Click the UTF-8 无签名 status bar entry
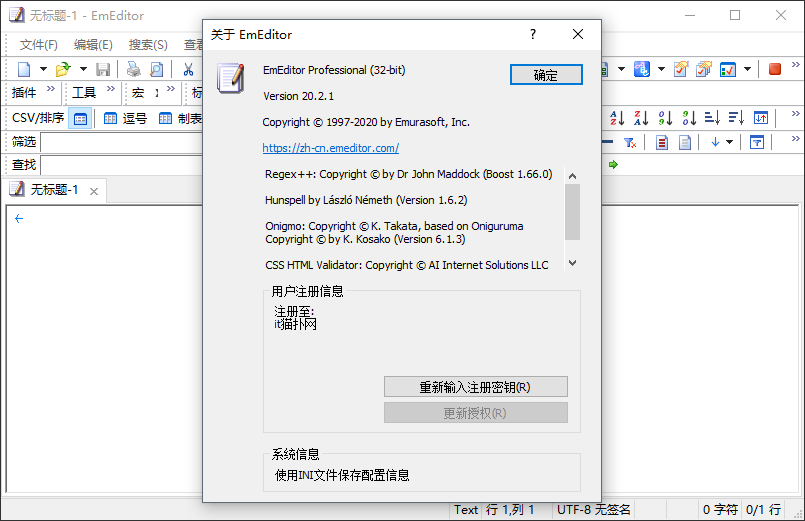 pyautogui.click(x=593, y=510)
